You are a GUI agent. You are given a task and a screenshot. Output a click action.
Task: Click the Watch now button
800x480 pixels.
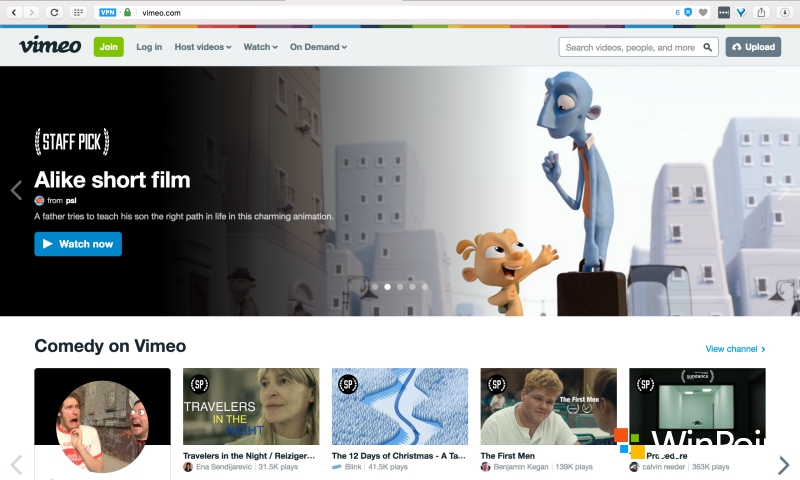point(78,244)
